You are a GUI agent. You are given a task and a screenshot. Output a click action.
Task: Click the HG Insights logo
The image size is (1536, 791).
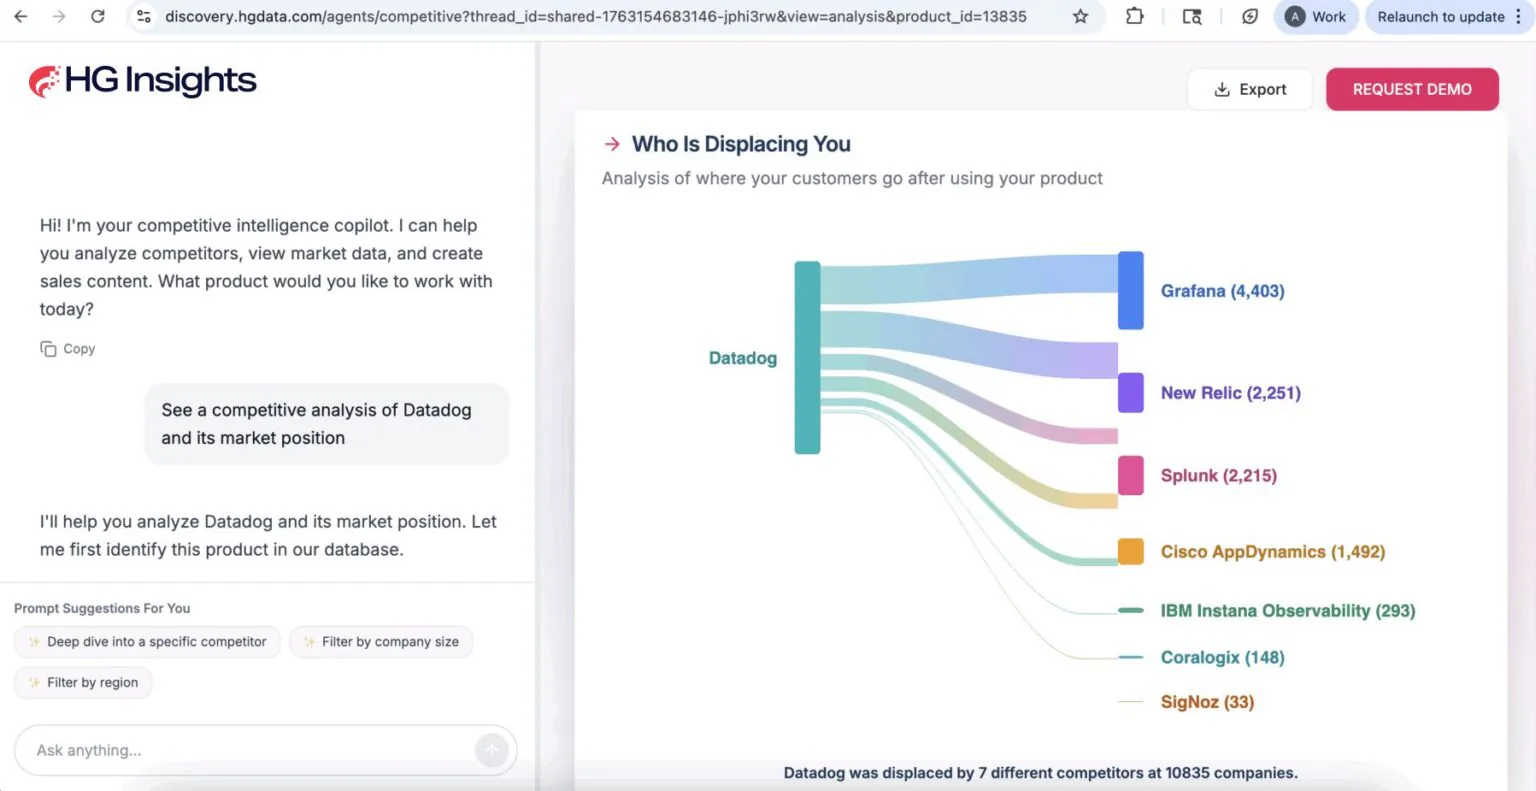point(143,81)
